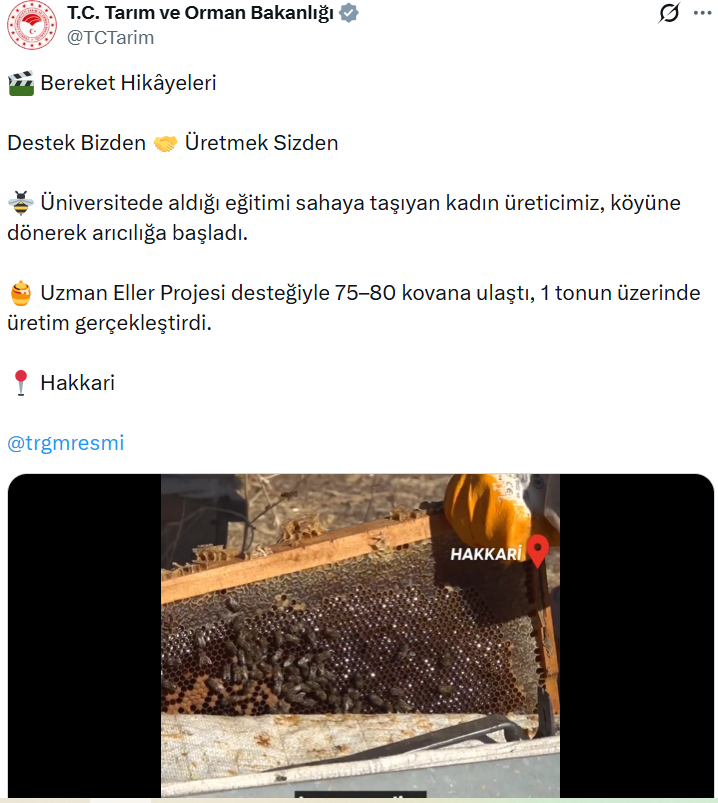Open the three-dot more options menu

(x=703, y=13)
